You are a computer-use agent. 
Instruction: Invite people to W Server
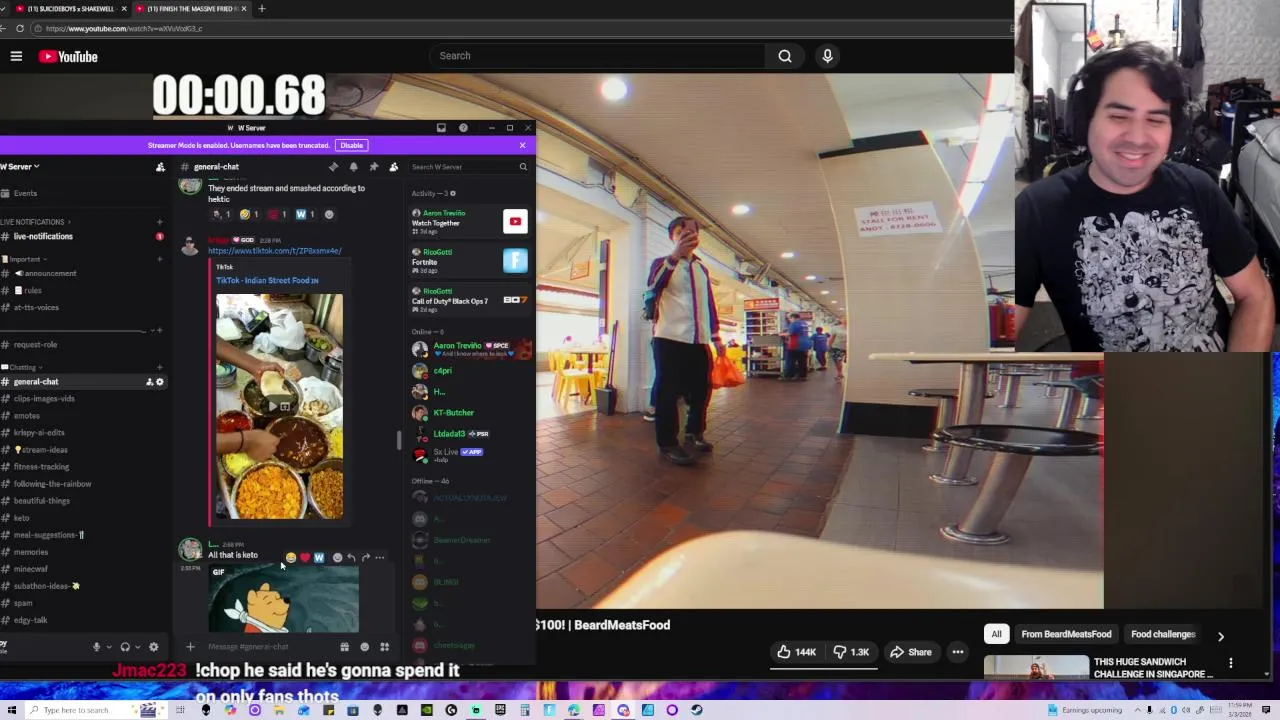point(160,167)
